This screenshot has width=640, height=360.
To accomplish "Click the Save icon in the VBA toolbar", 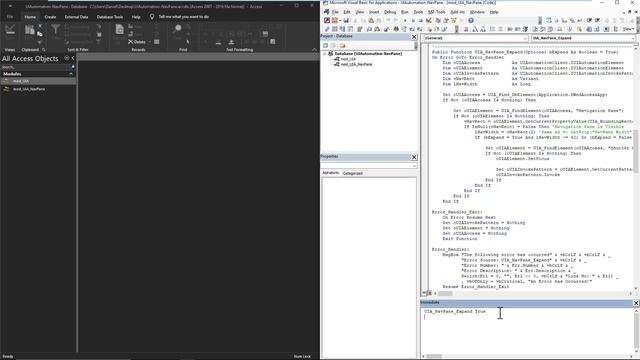I will tap(346, 20).
